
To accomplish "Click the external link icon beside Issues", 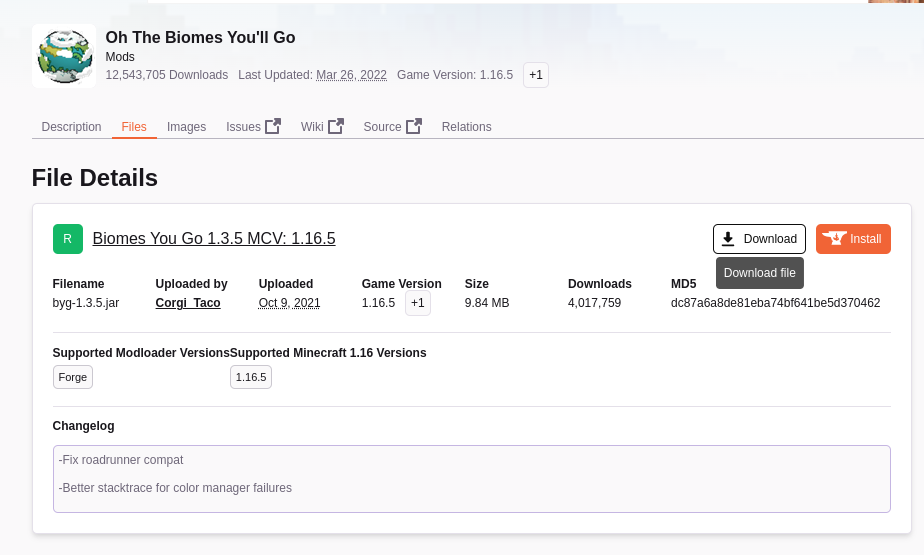I will click(273, 126).
